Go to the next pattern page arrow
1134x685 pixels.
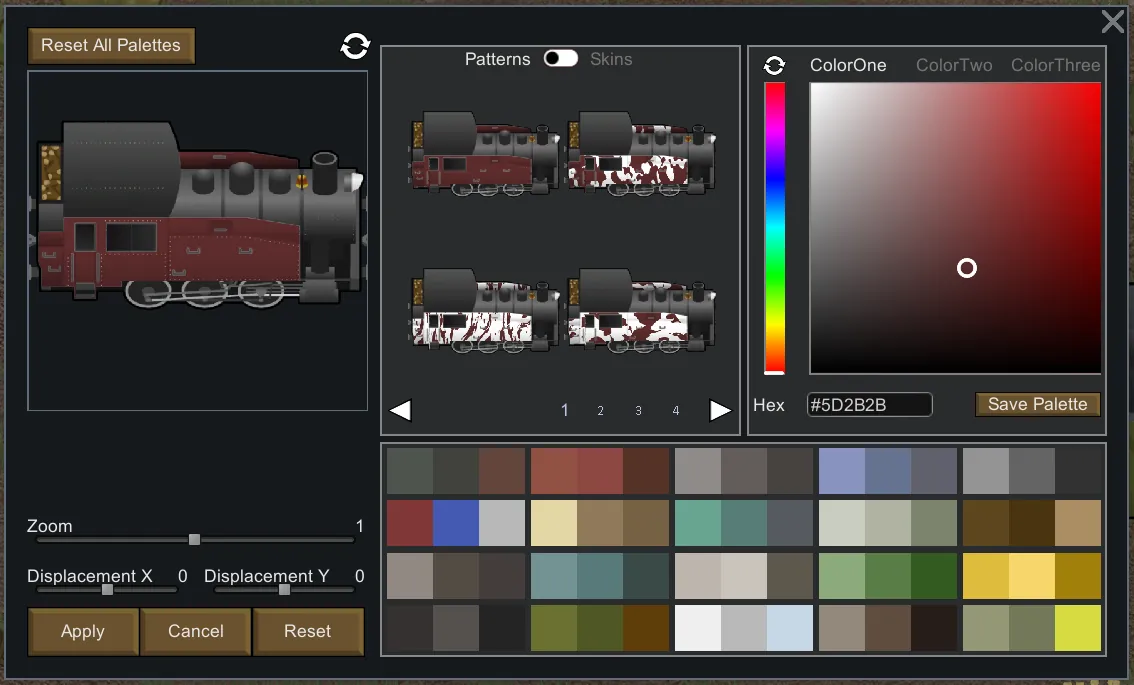[720, 410]
